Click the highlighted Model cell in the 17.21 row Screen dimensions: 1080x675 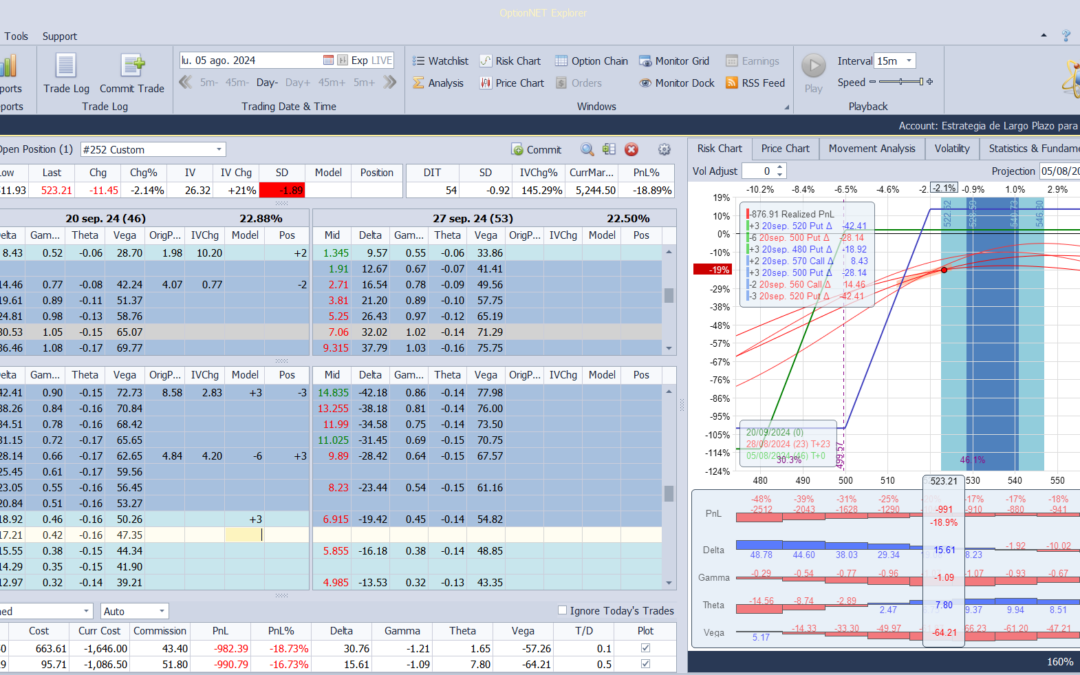[245, 534]
